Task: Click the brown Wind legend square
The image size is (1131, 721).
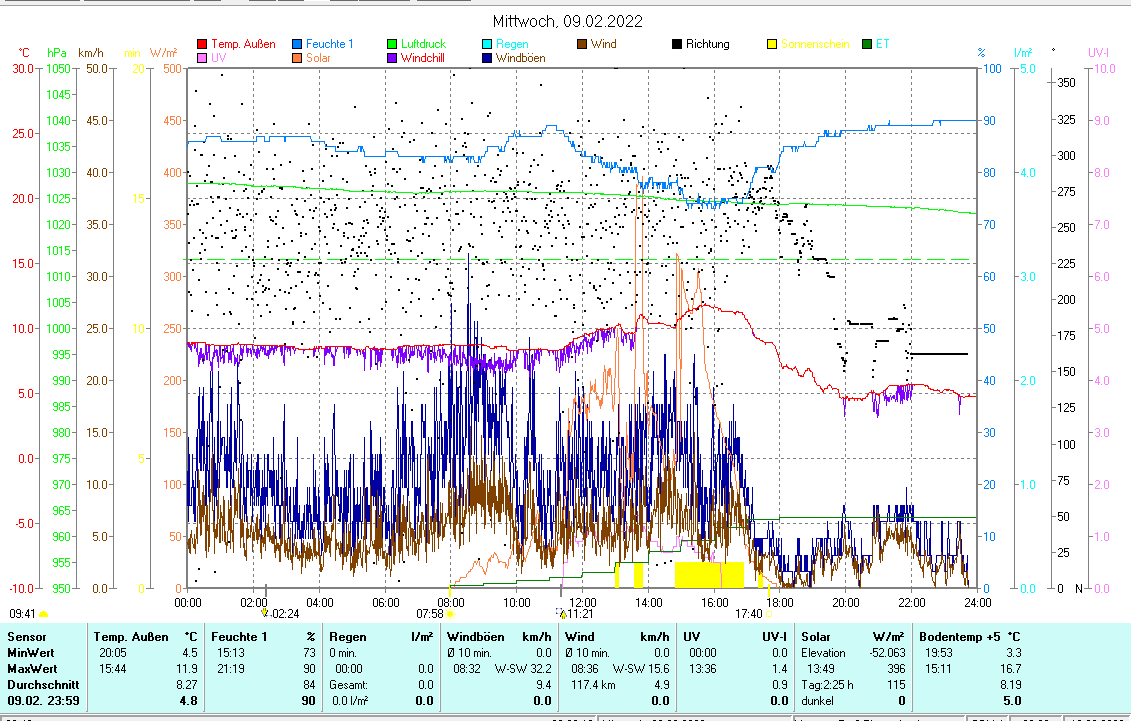Action: pos(582,44)
